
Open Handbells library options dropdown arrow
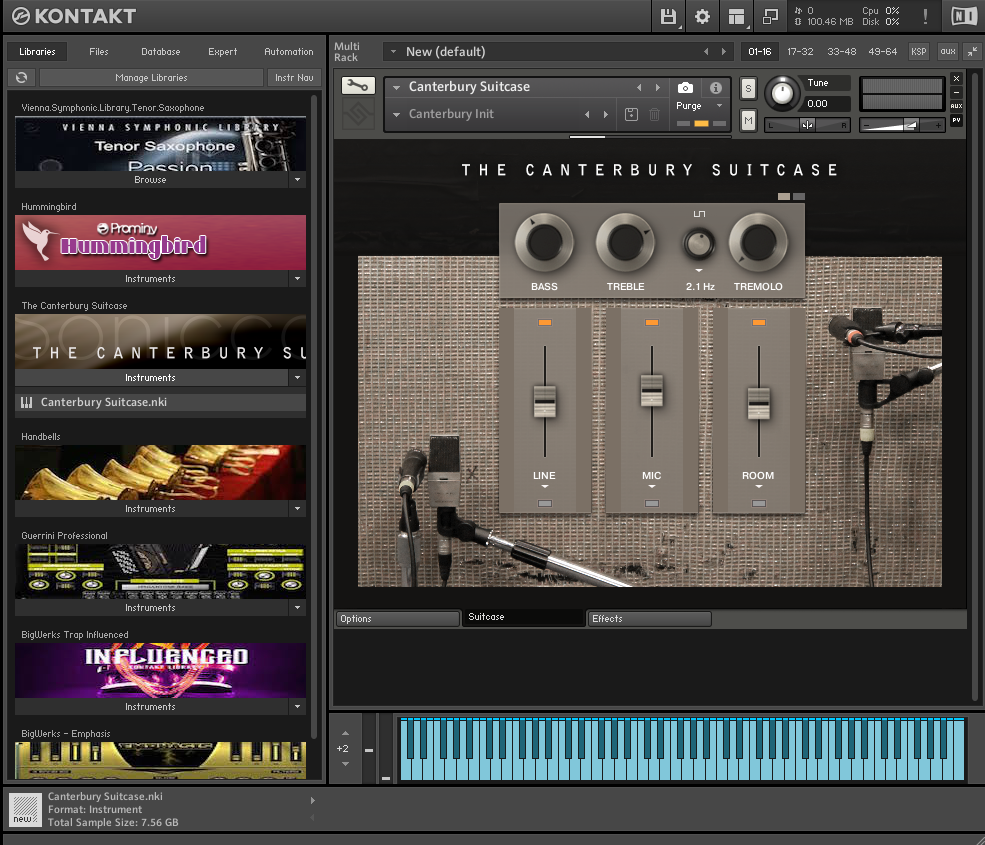point(297,508)
